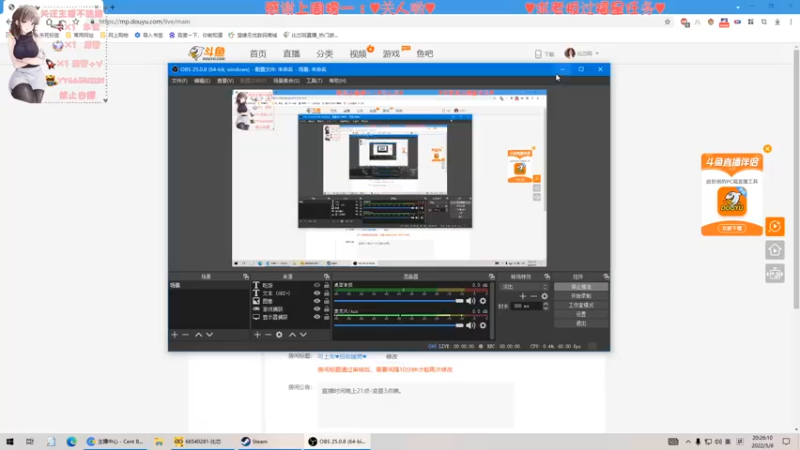Go to Douyu 分类 category tab
The image size is (800, 450).
[x=324, y=54]
